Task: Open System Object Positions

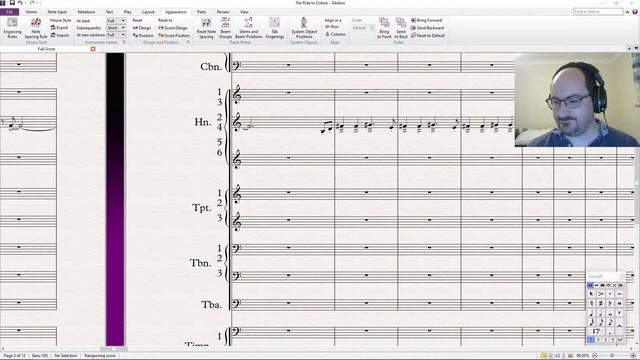Action: pos(304,28)
